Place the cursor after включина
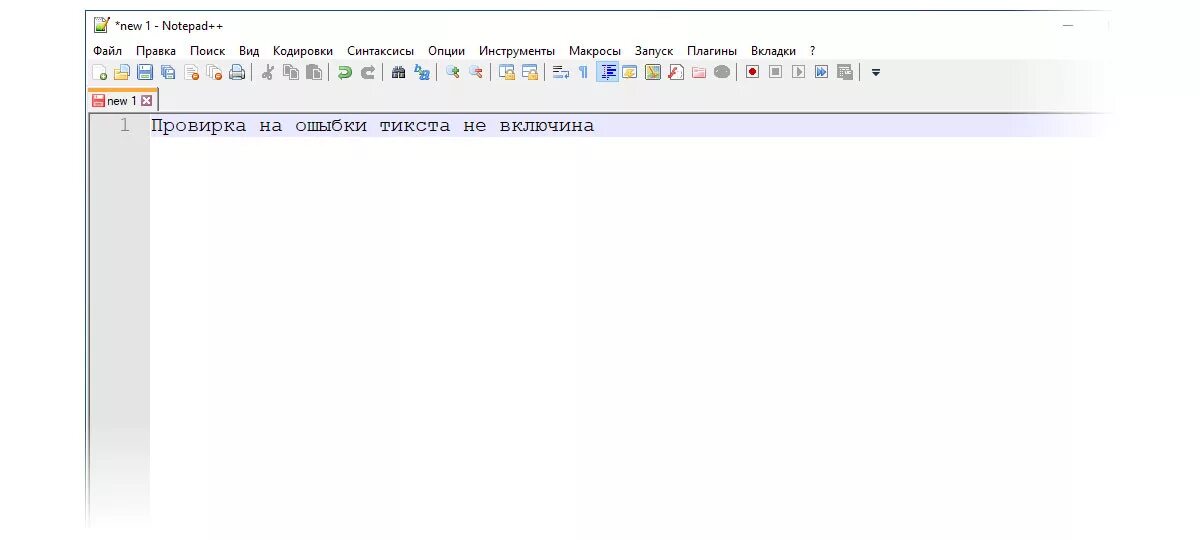Screen dimensions: 1200x540 (596, 126)
